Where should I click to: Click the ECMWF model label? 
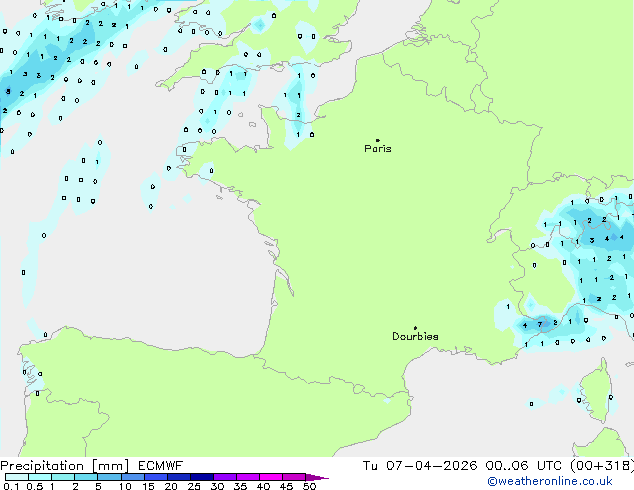click(161, 466)
